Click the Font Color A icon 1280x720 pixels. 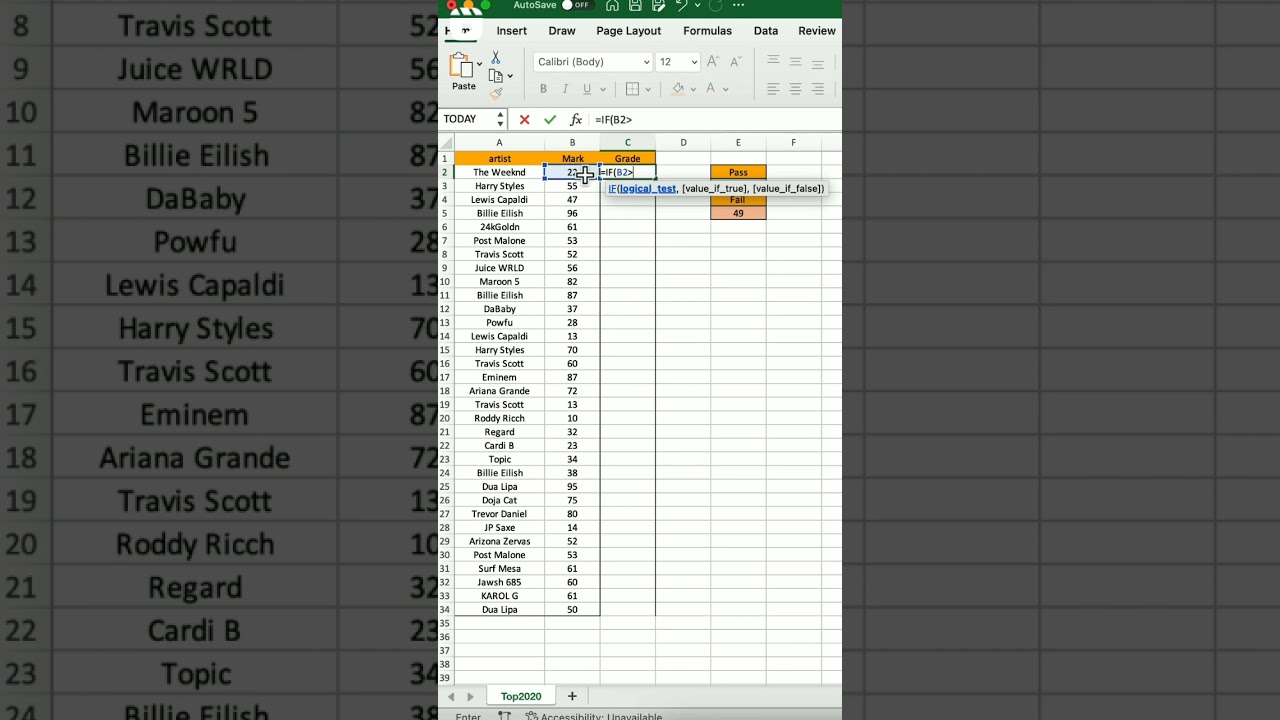point(712,89)
